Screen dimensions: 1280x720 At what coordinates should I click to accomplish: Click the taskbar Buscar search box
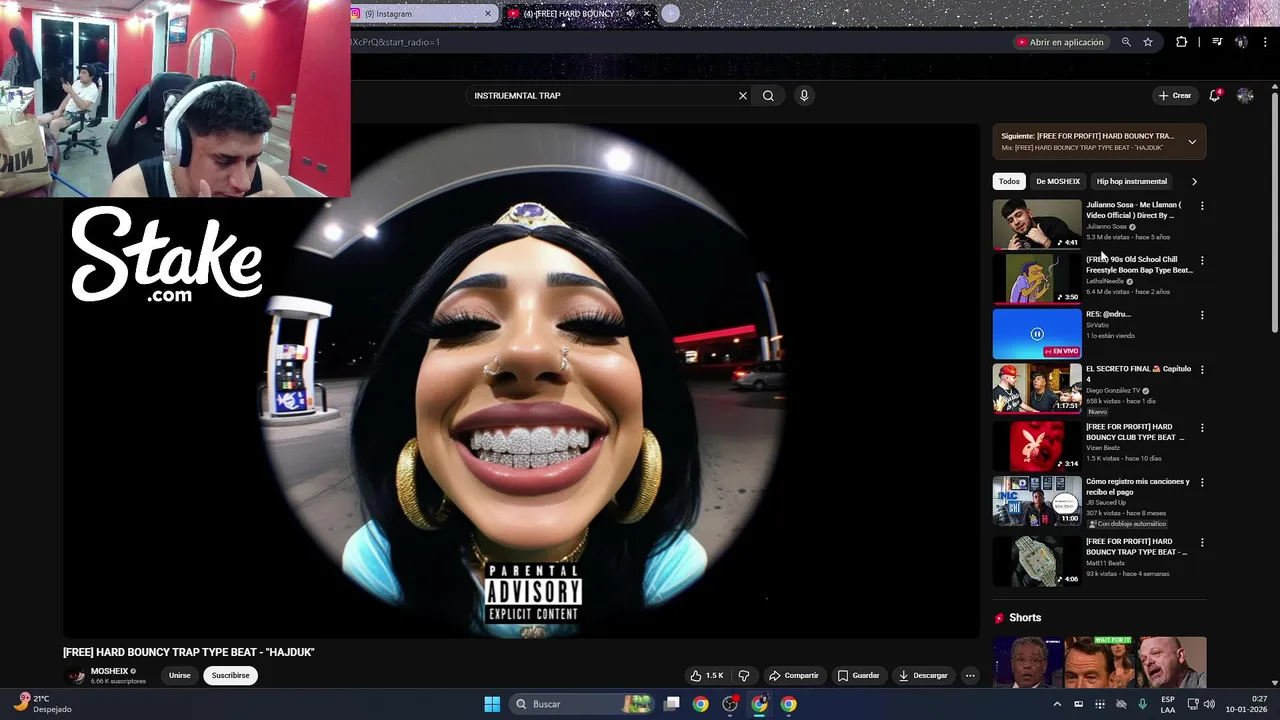584,704
